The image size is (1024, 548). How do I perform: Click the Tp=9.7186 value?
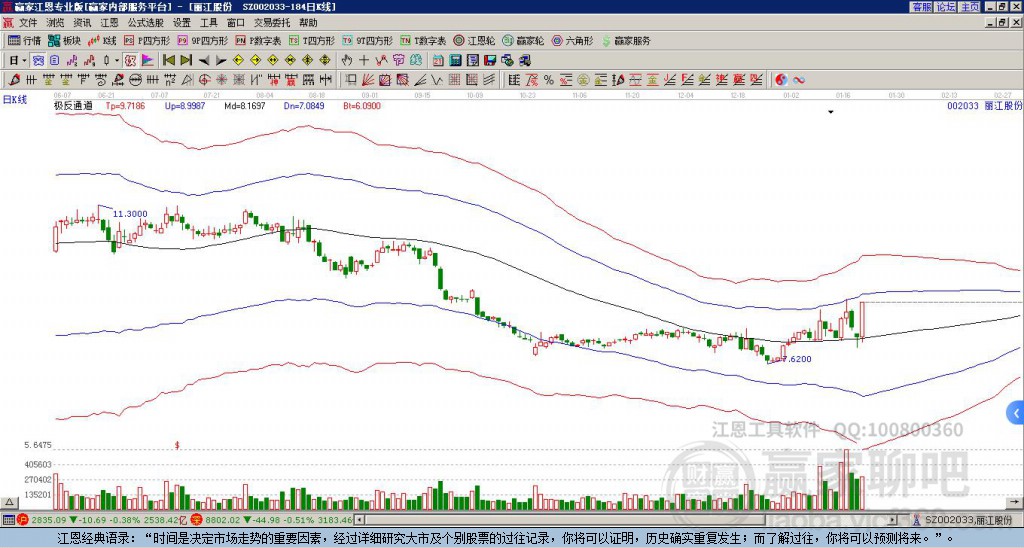pyautogui.click(x=127, y=105)
